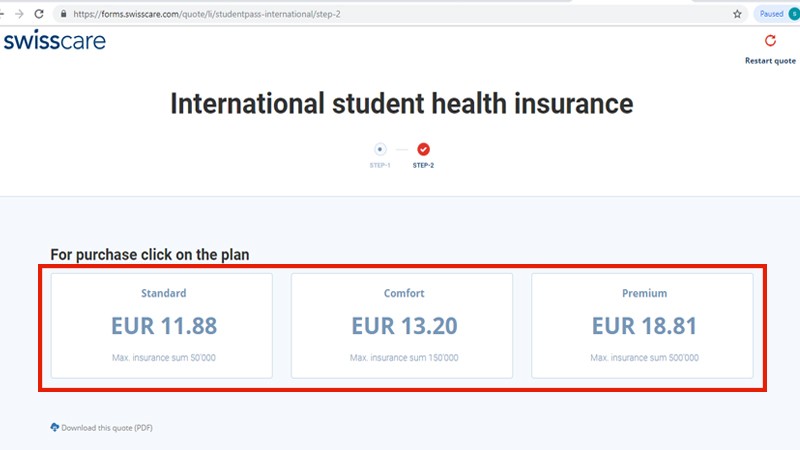Reload the page with the refresh icon

point(39,14)
